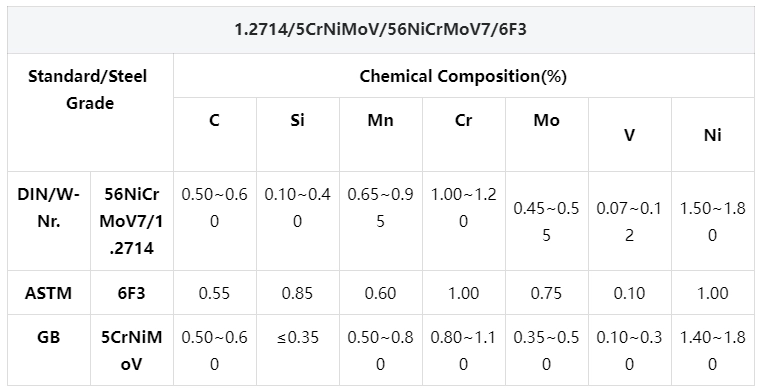
Task: Click the Cr column header
Action: coord(463,120)
